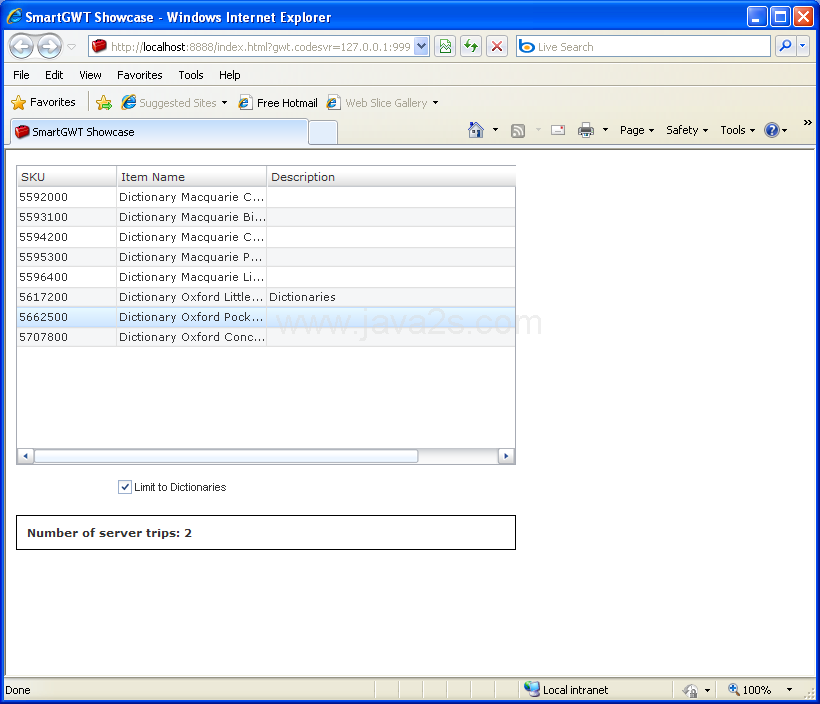This screenshot has height=704, width=820.
Task: Click the red page icon beside URL
Action: [x=99, y=47]
